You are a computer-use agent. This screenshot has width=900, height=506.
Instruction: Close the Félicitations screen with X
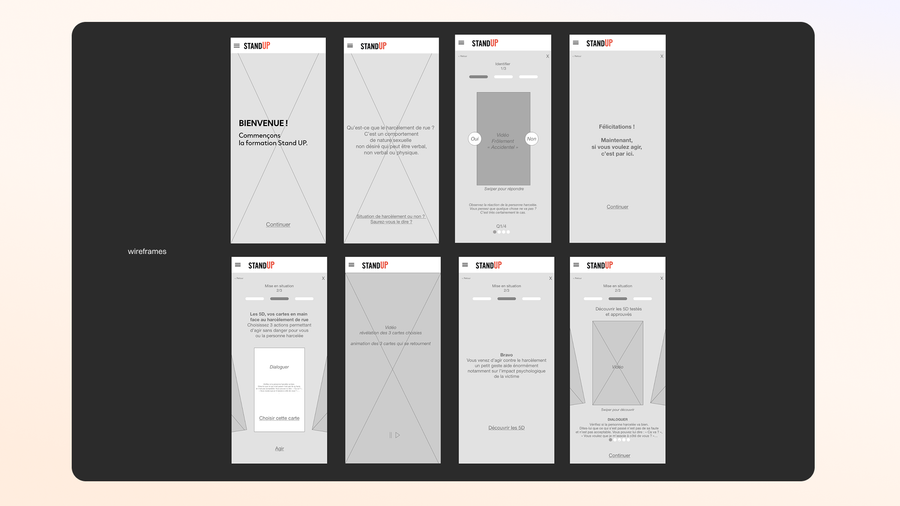[x=661, y=56]
